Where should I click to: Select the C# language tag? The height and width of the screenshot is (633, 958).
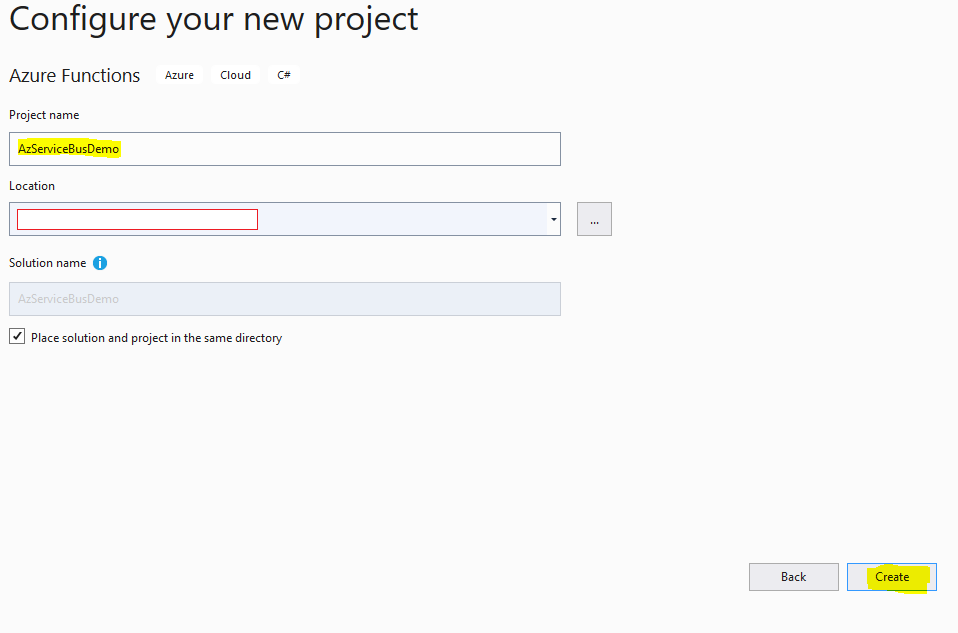click(x=283, y=74)
